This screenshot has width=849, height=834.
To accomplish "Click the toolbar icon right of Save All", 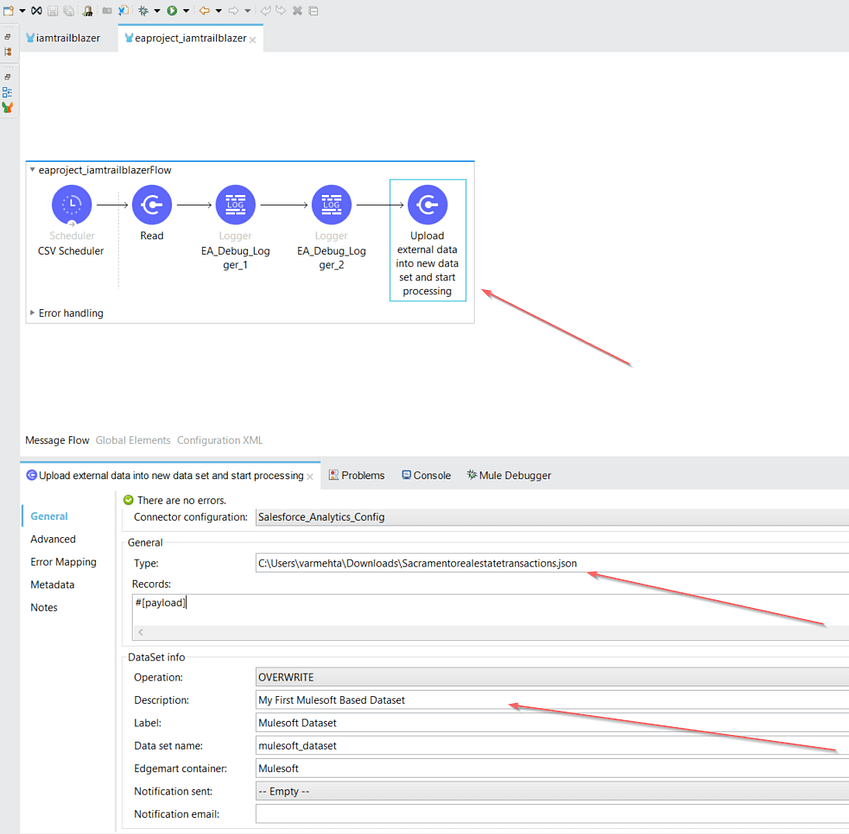I will tap(87, 11).
